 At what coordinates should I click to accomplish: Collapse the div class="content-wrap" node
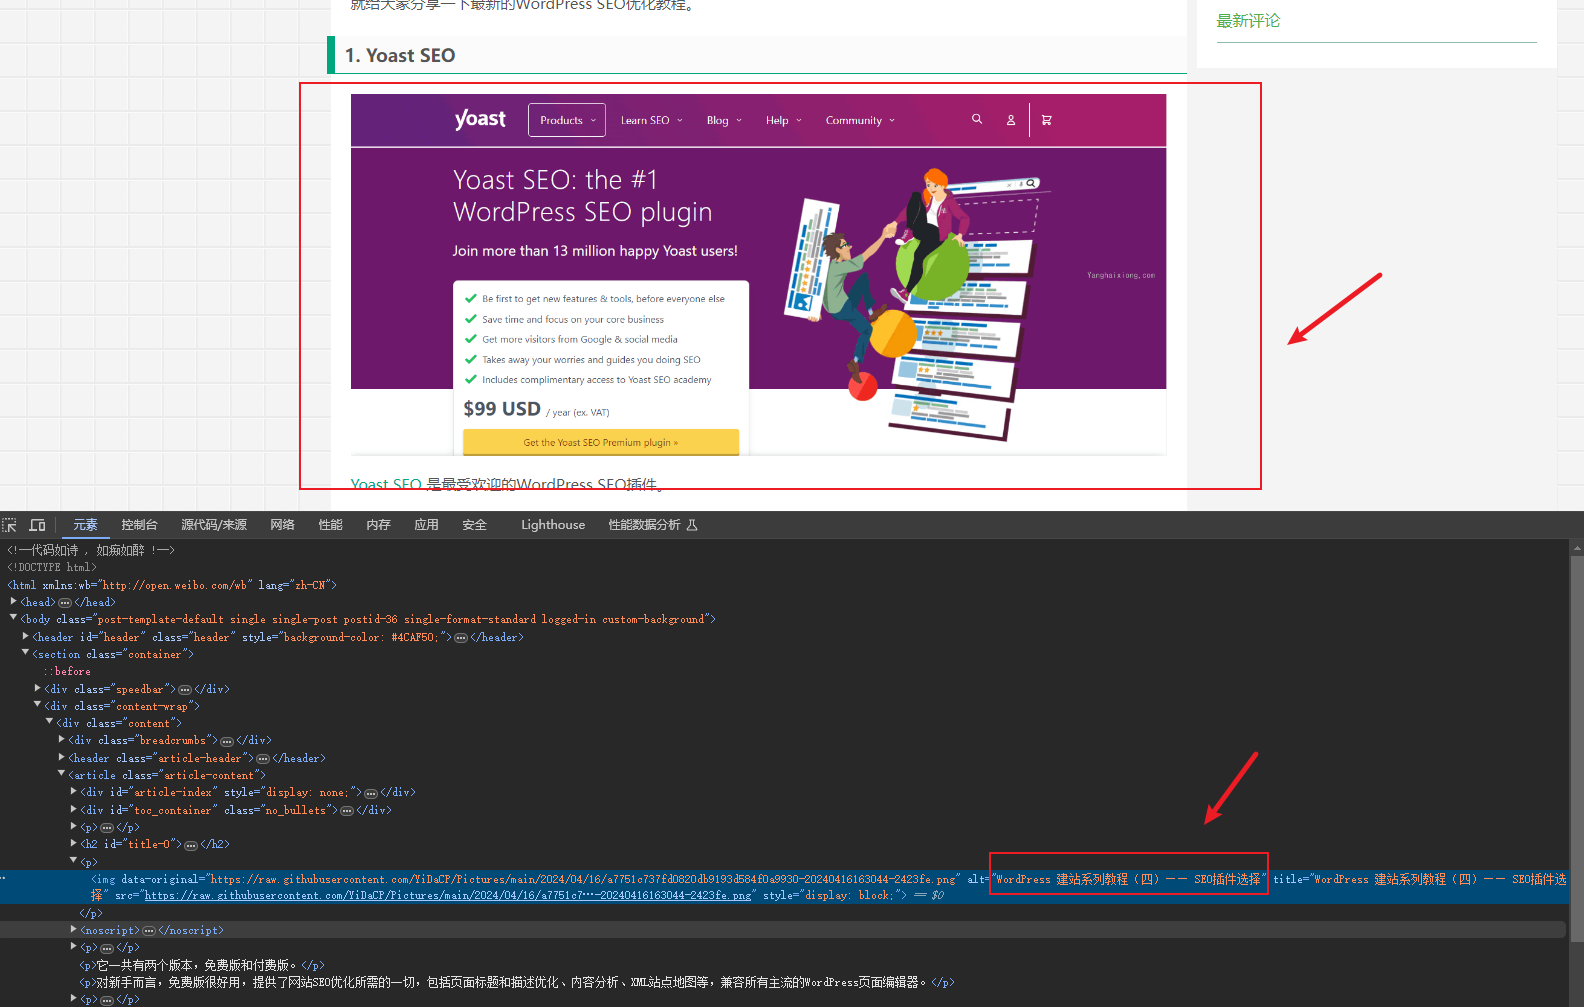click(38, 705)
